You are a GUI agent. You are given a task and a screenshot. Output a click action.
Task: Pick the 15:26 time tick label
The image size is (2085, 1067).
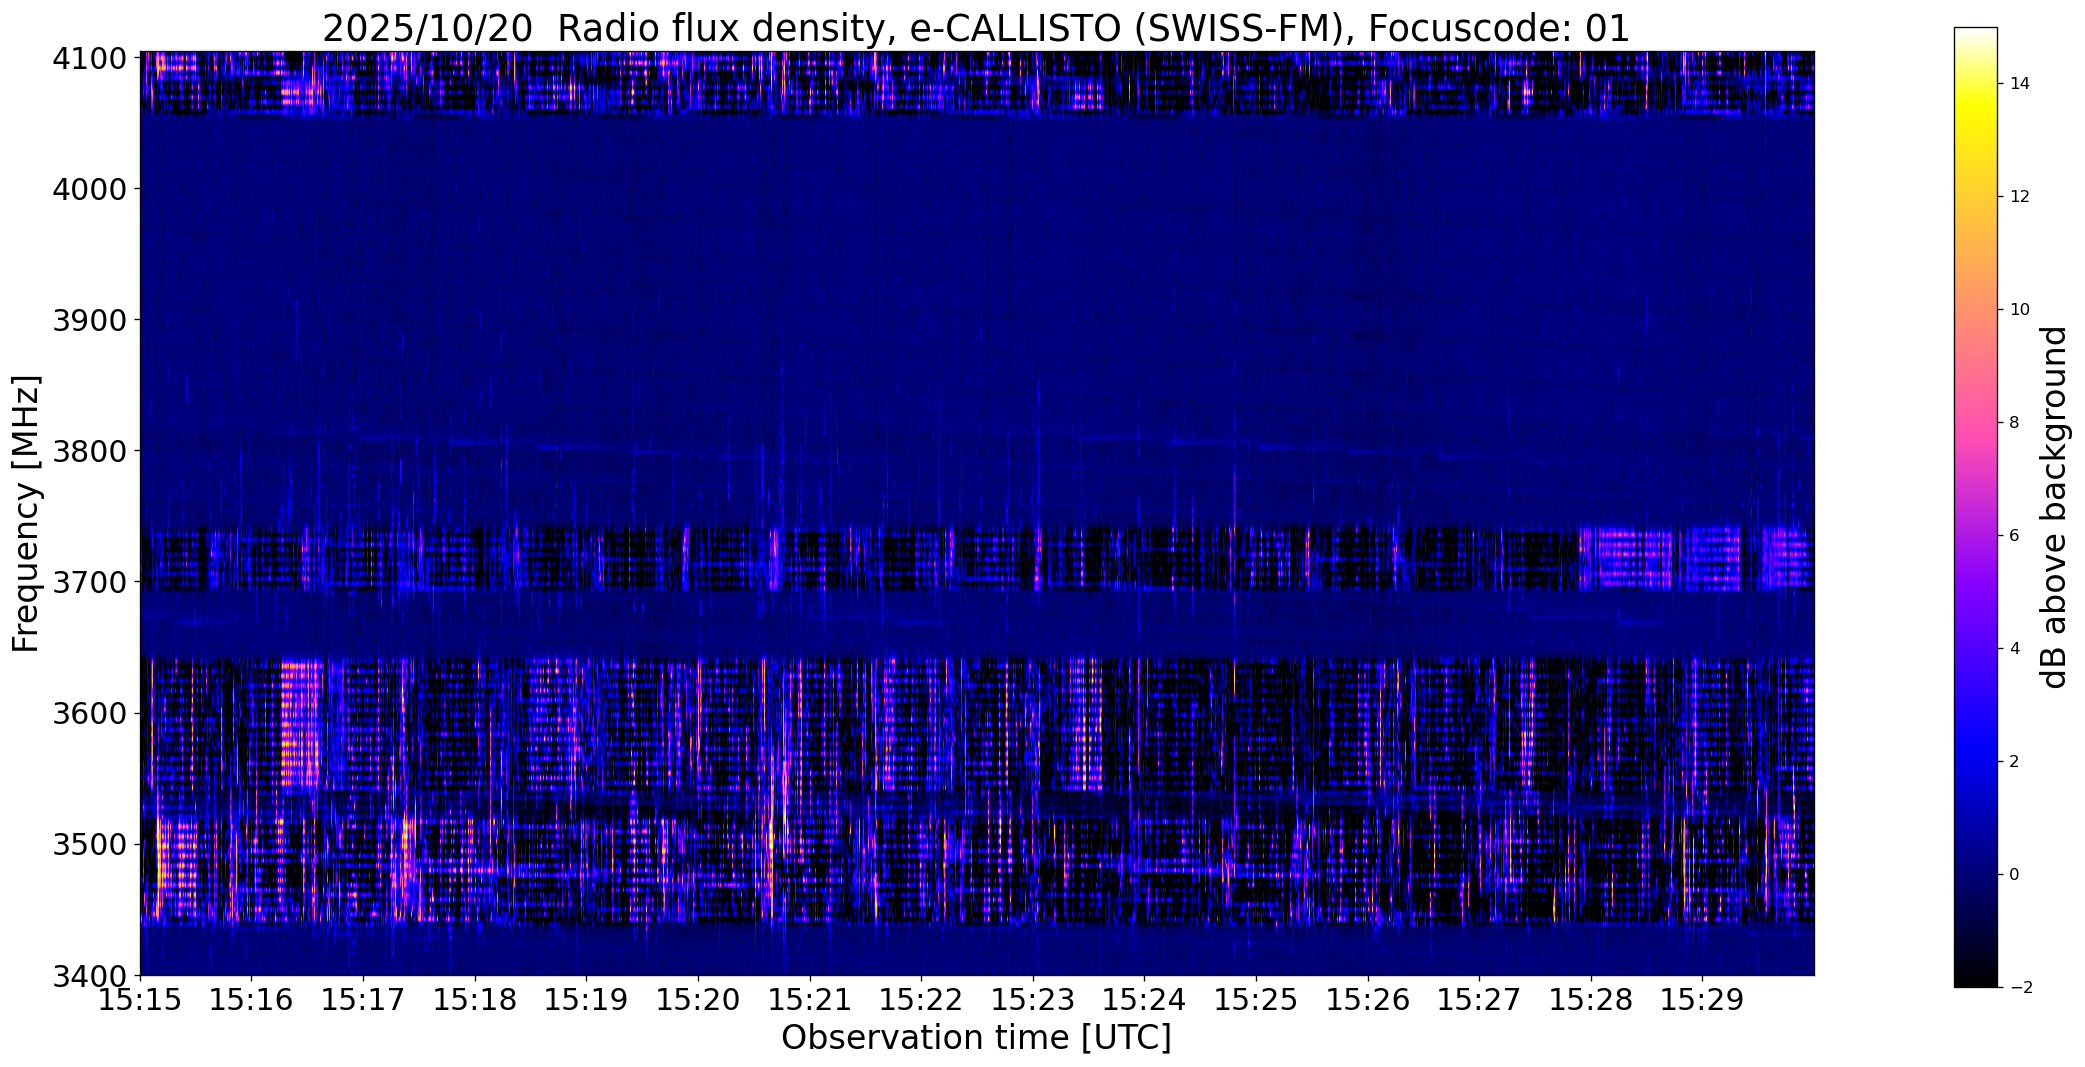click(x=1368, y=1000)
